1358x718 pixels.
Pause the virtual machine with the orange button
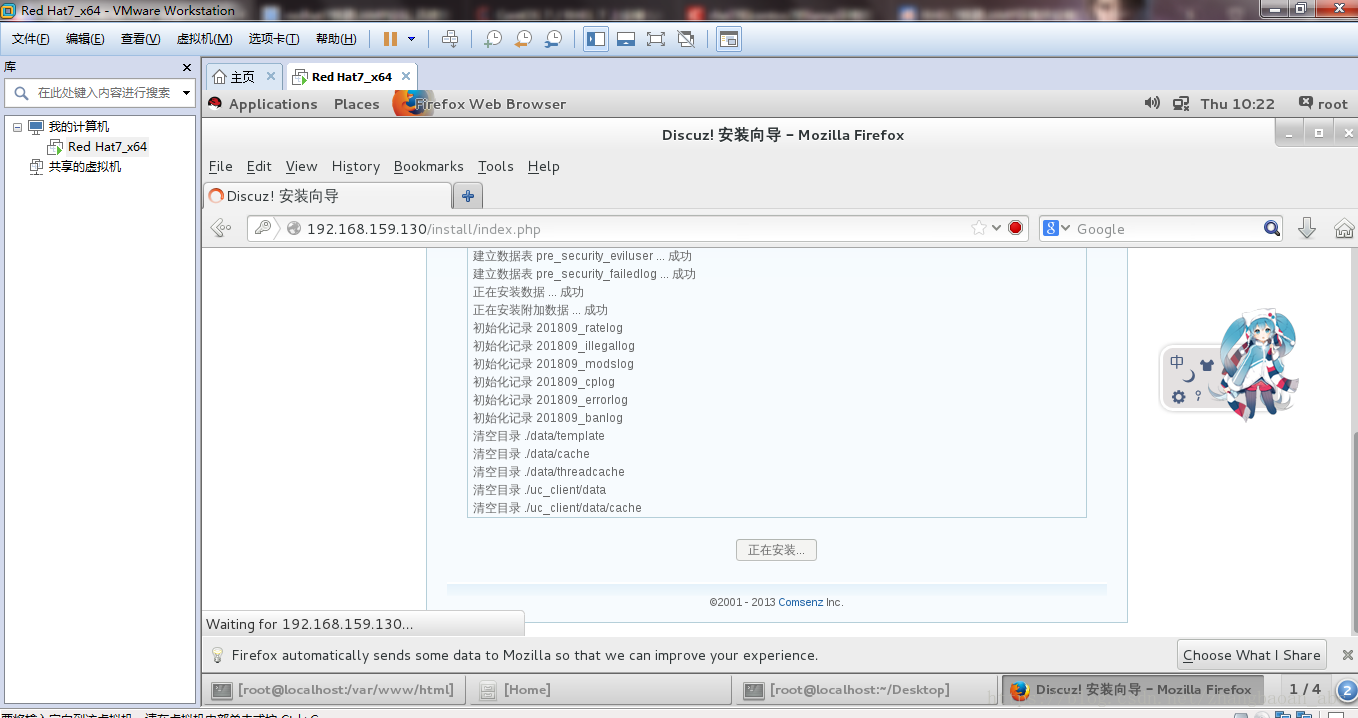tap(390, 39)
